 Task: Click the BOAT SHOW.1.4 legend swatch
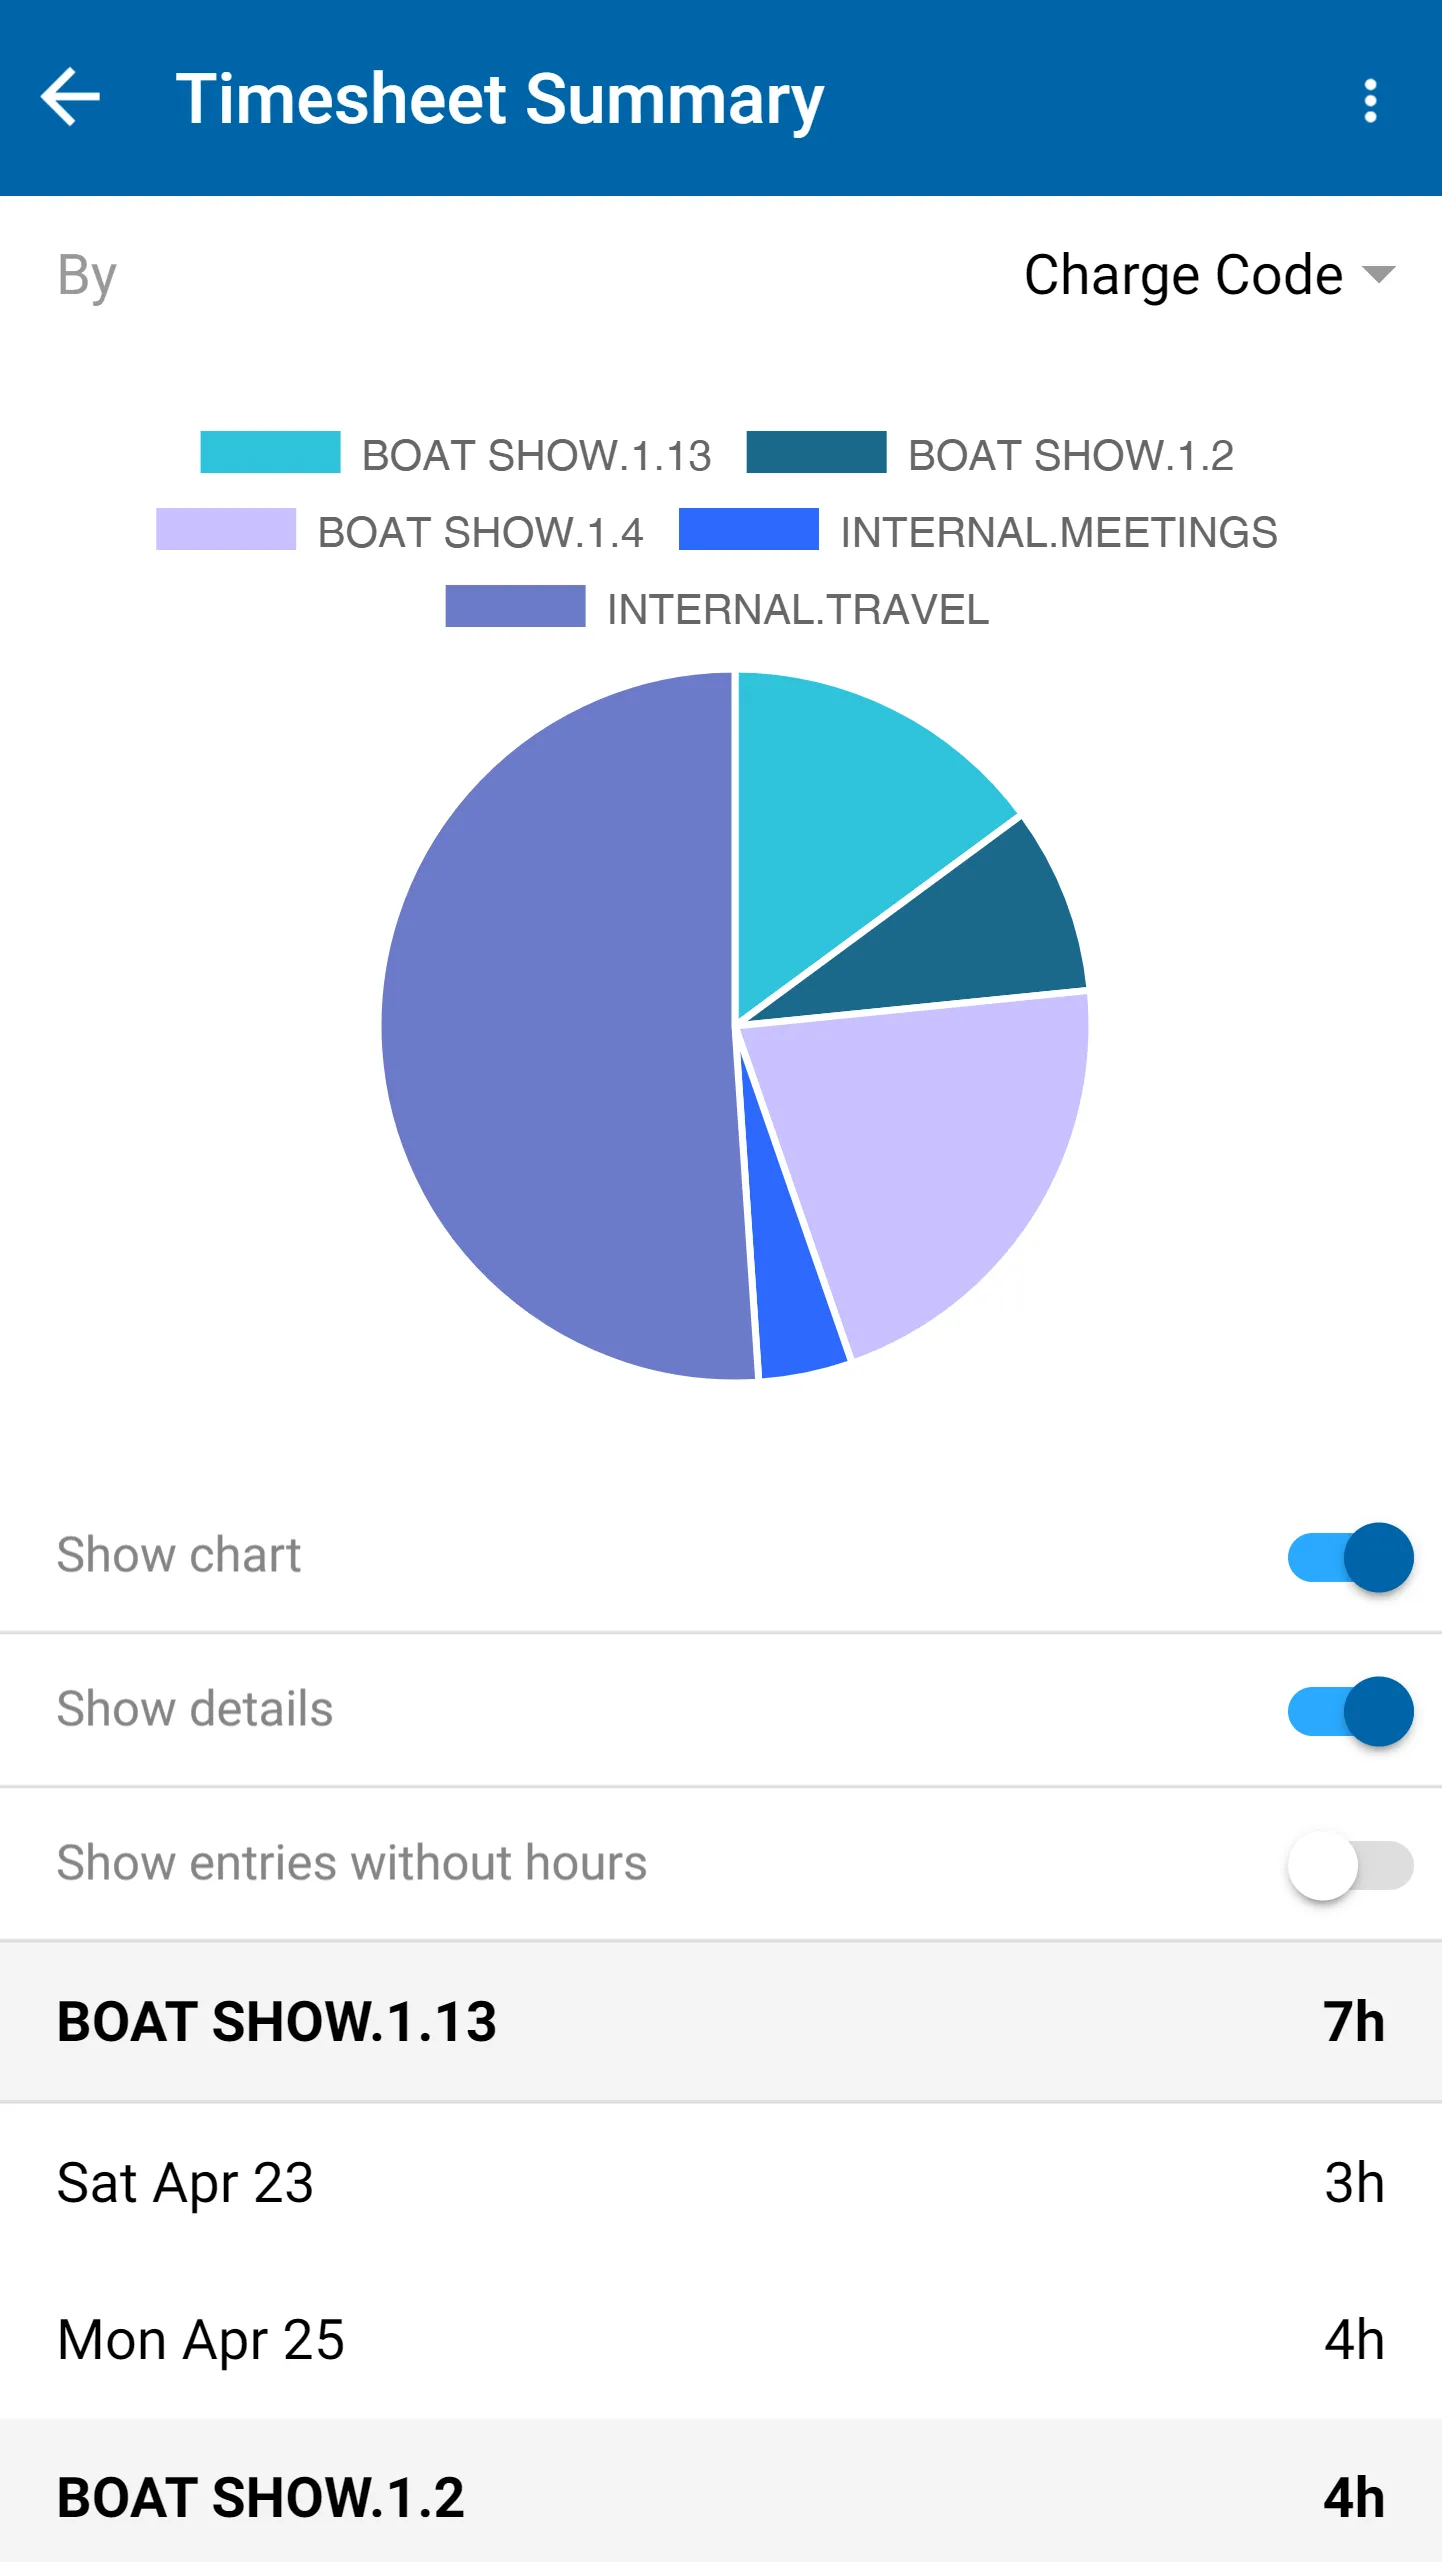point(226,529)
